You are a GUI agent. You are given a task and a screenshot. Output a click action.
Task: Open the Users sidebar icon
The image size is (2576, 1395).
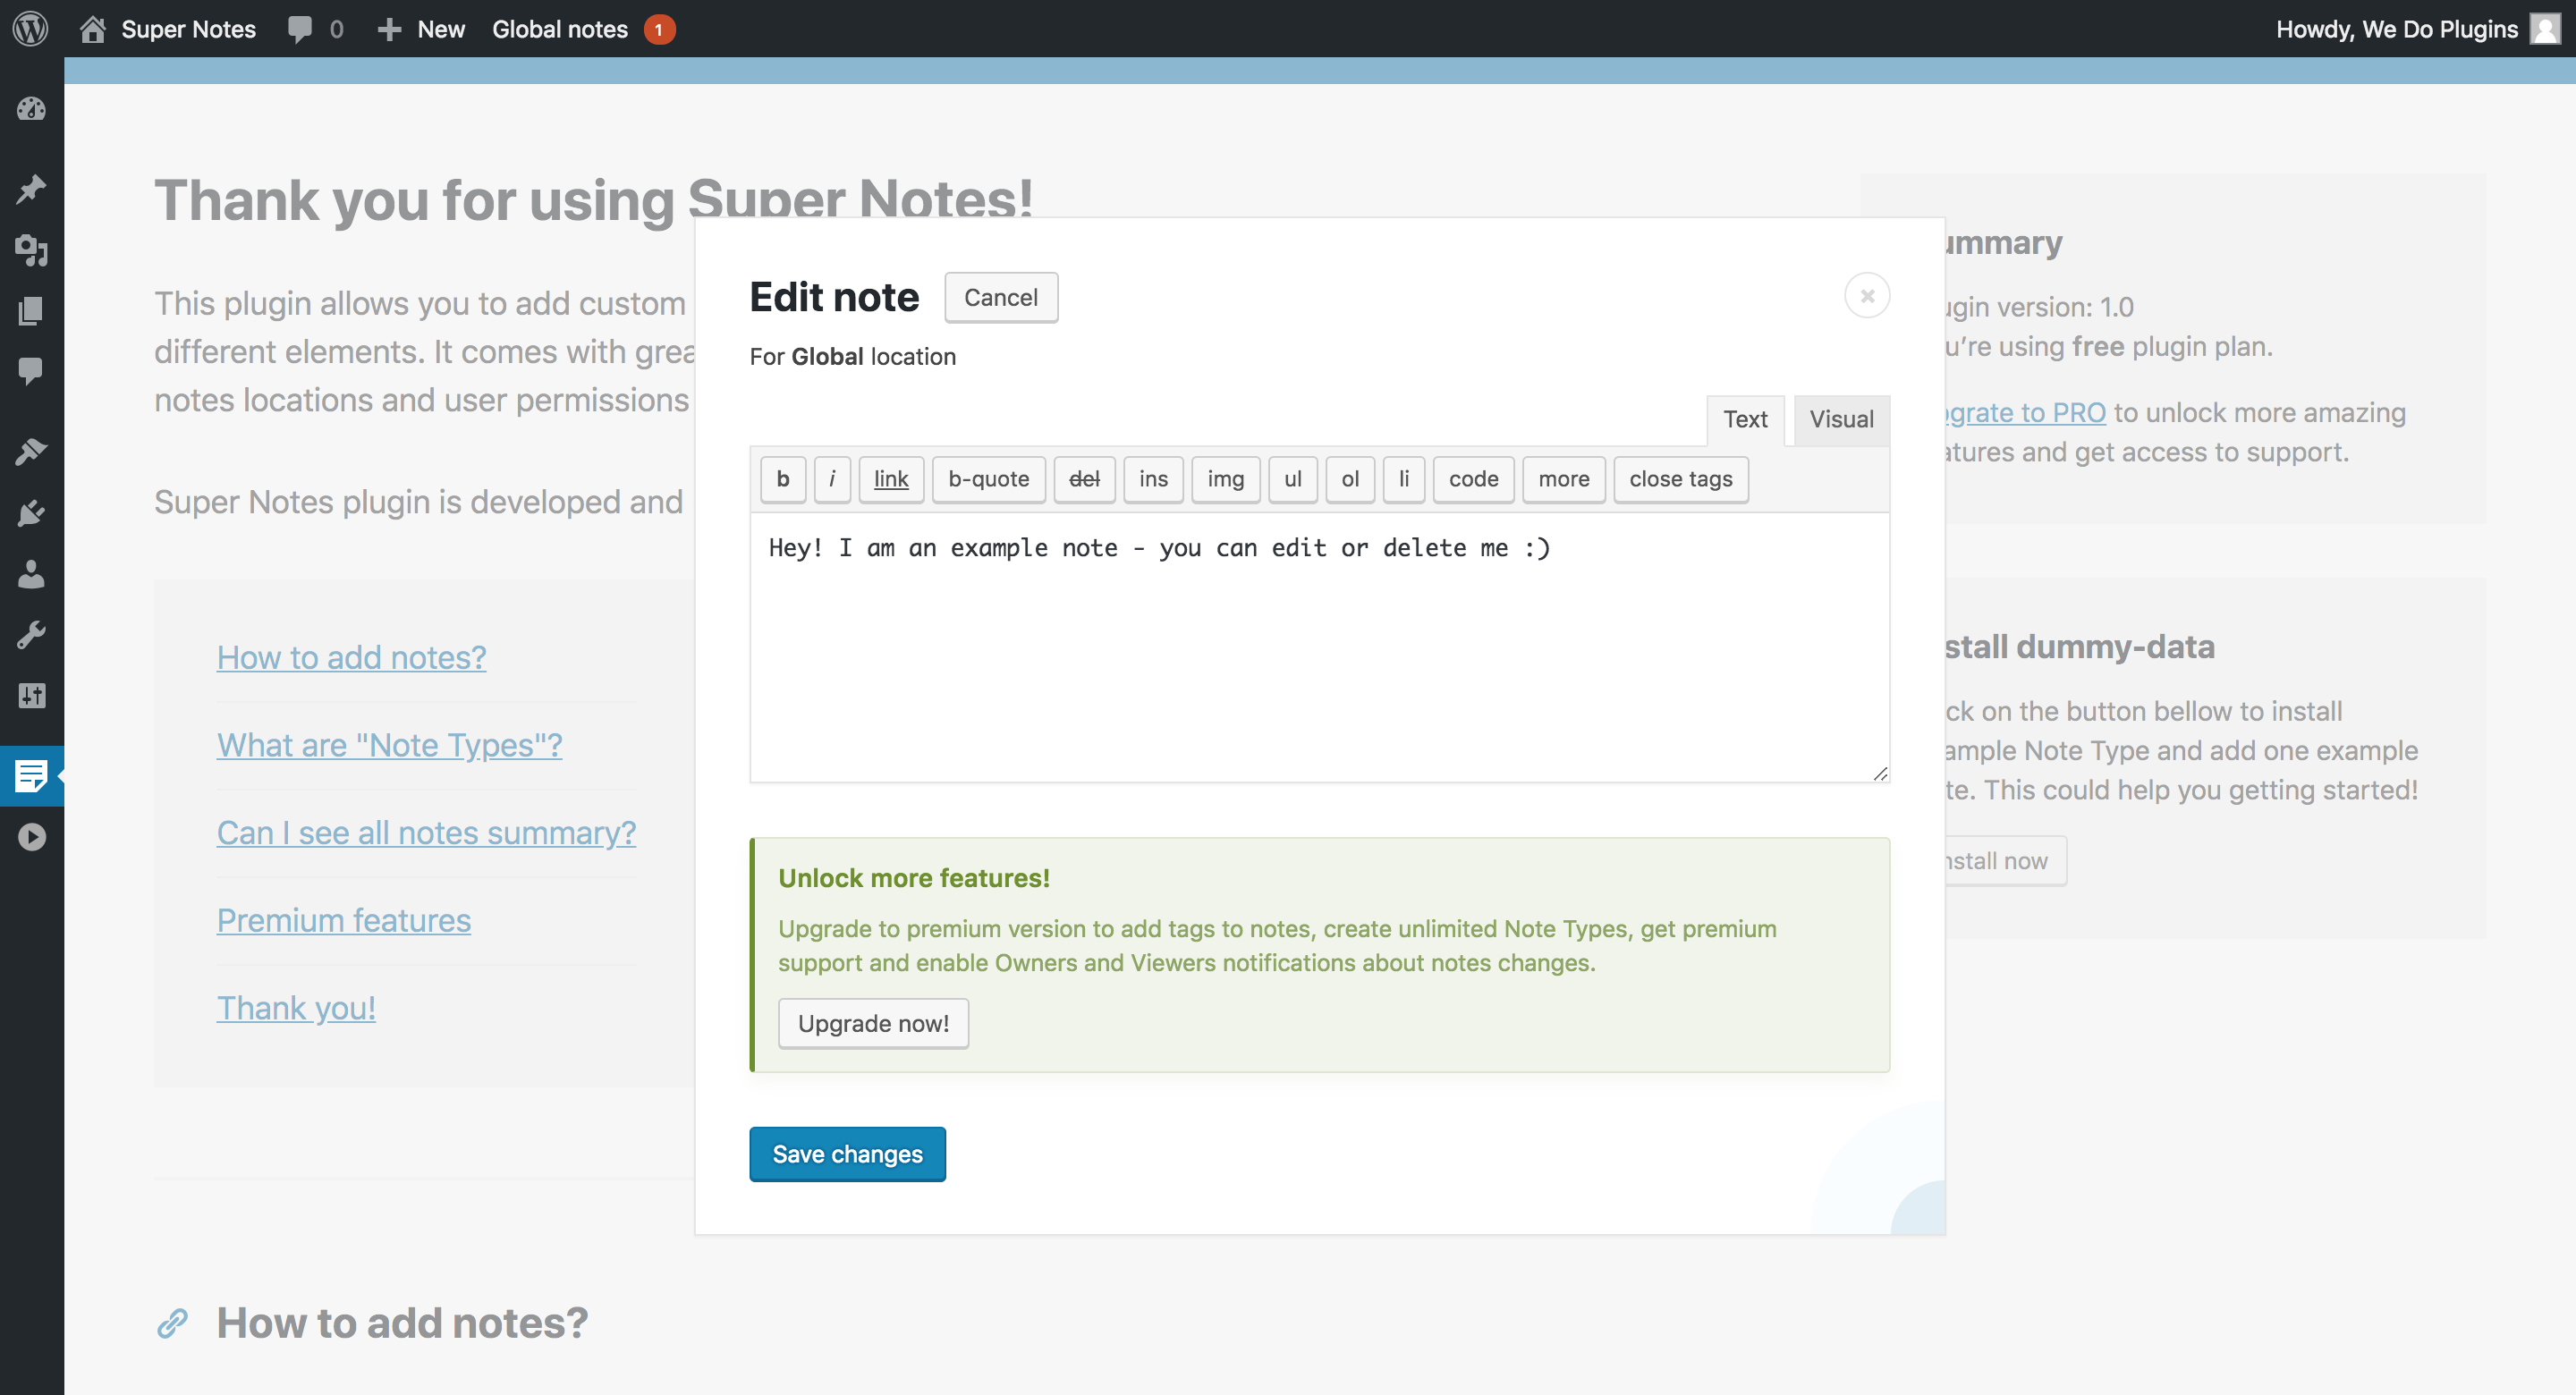click(x=31, y=574)
